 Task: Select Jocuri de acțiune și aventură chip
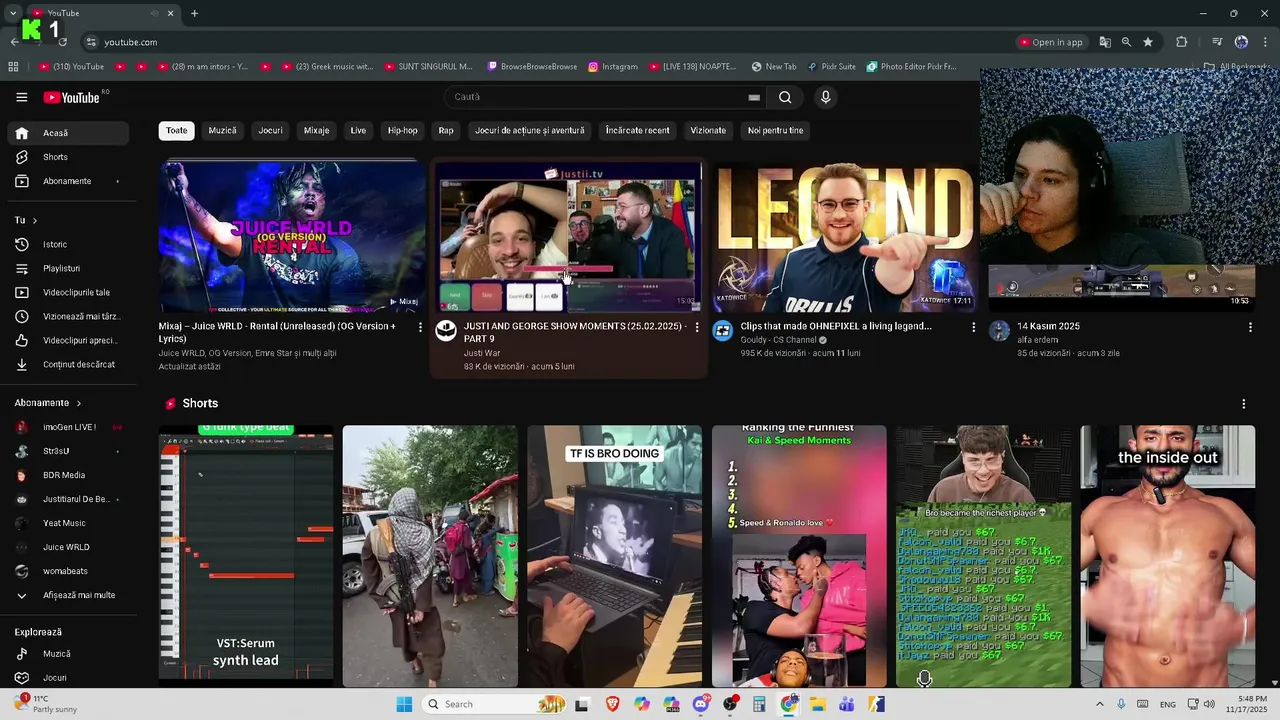click(x=529, y=131)
